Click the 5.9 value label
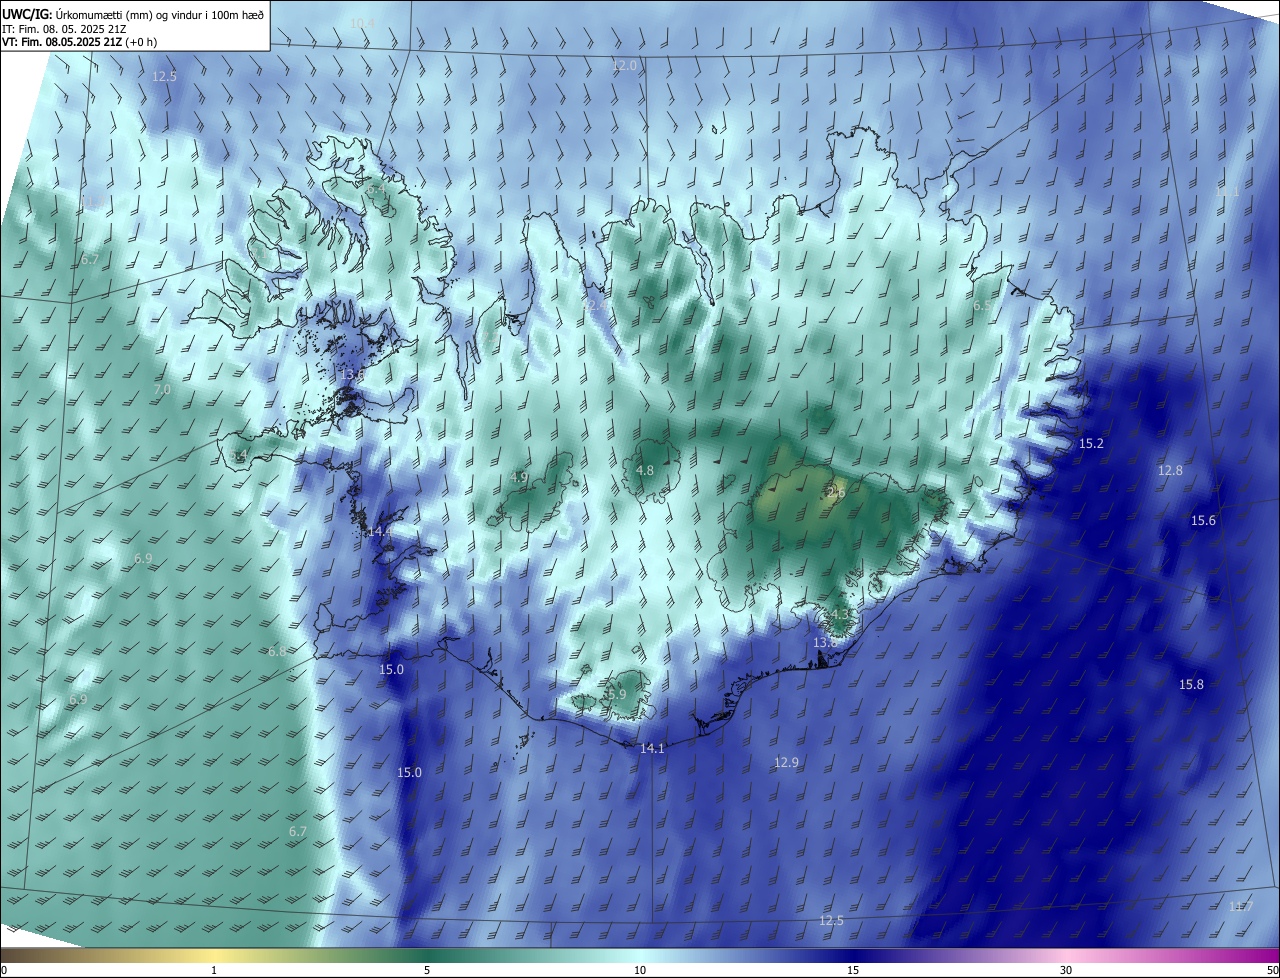The height and width of the screenshot is (978, 1280). [x=617, y=694]
